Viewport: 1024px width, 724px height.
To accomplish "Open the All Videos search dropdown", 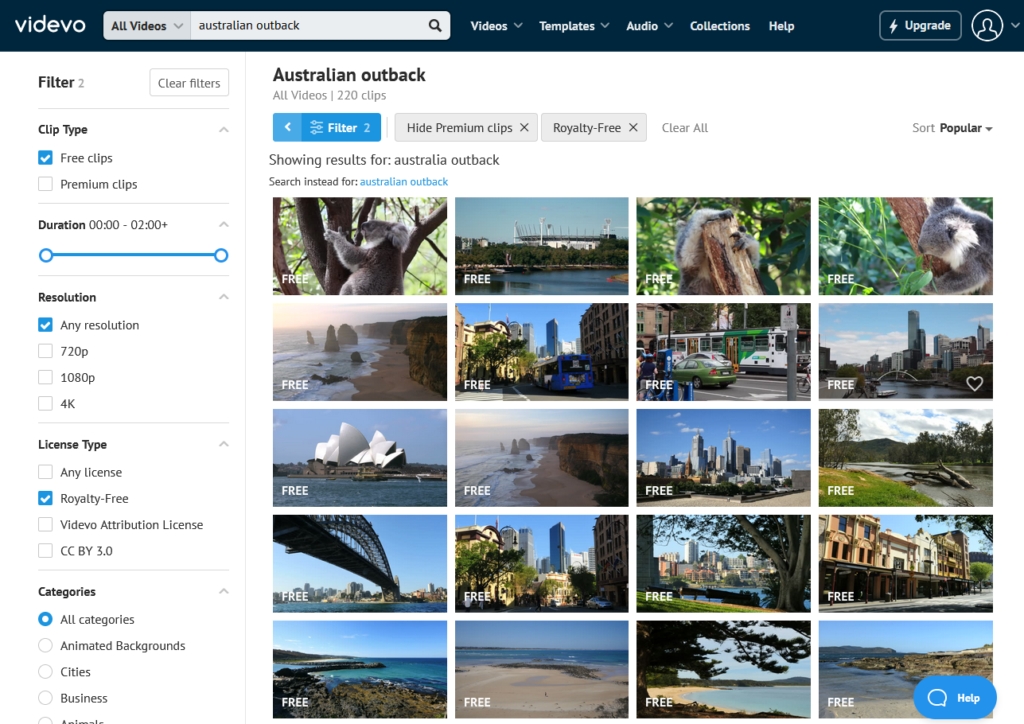I will coord(147,26).
